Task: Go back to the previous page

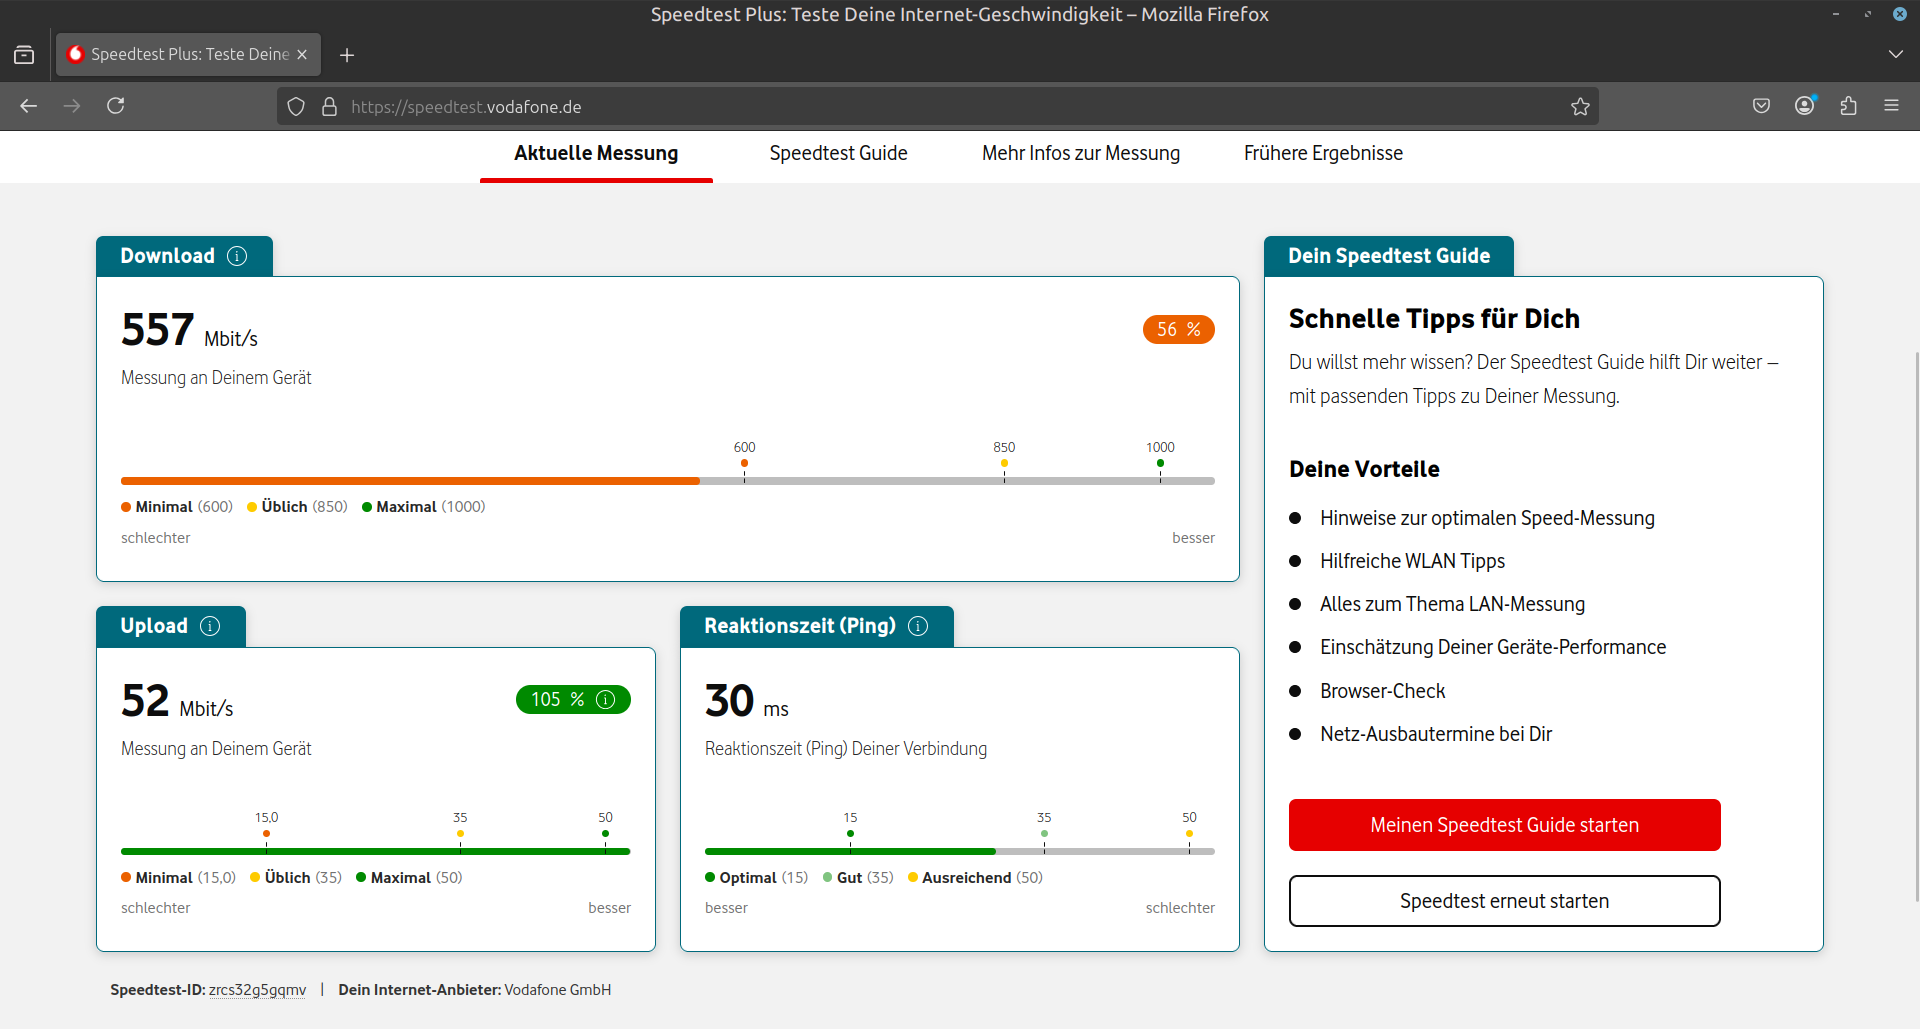Action: (x=29, y=106)
